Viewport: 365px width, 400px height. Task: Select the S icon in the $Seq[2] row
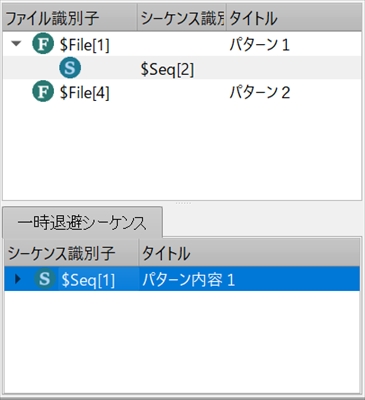[x=70, y=68]
